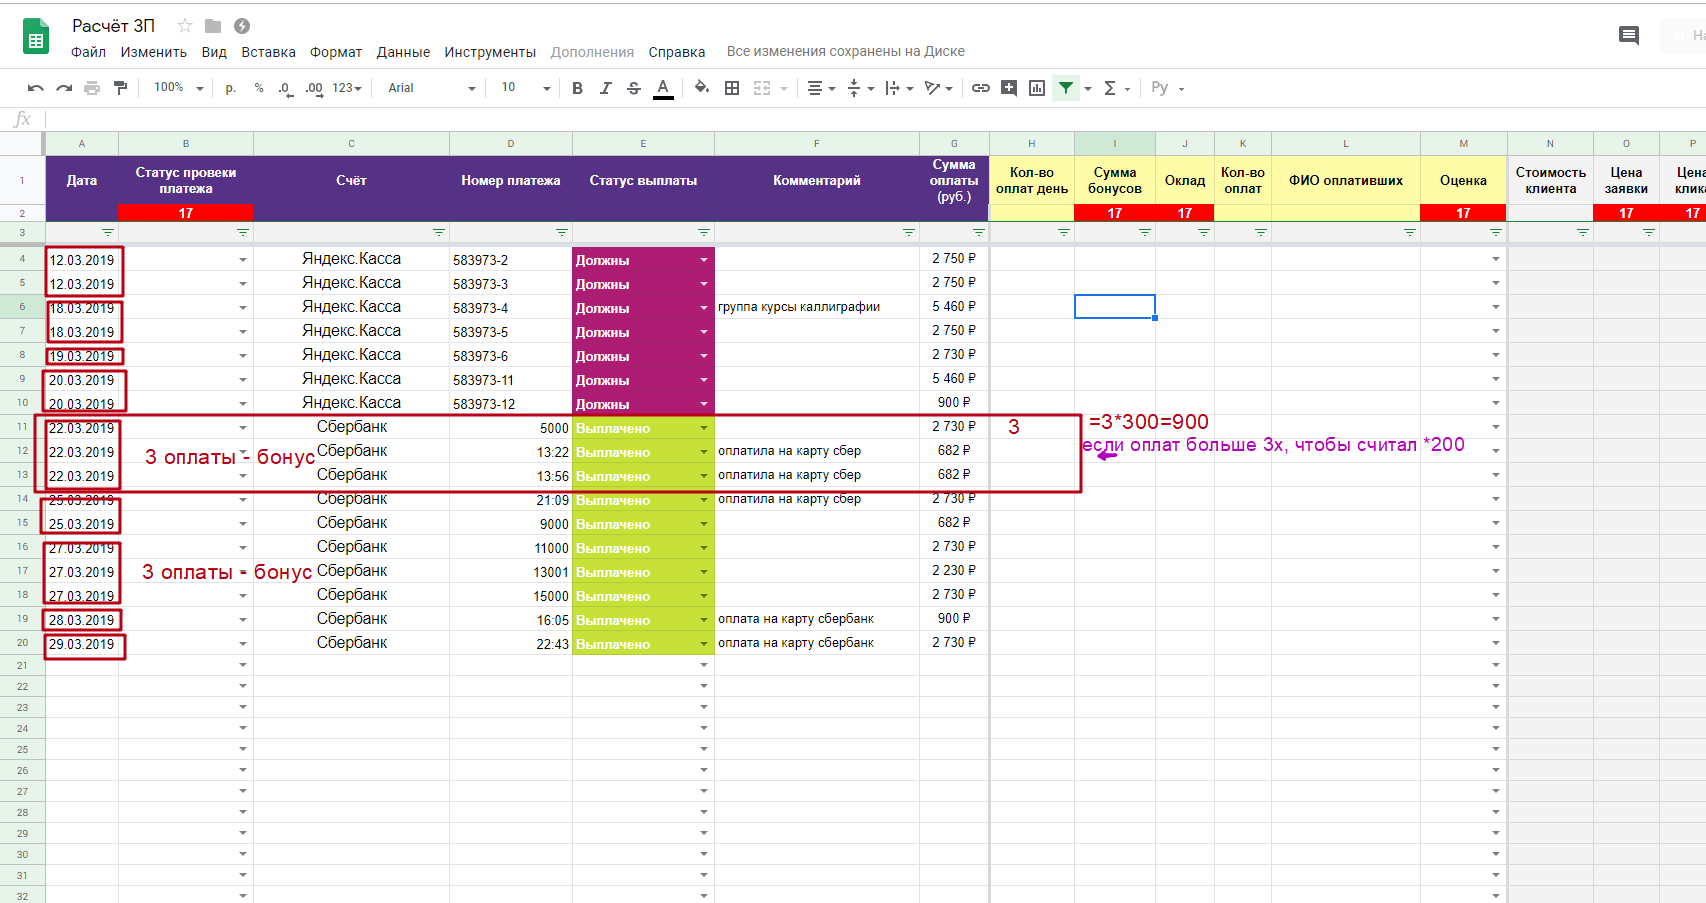1706x903 pixels.
Task: Select payment number cell 583973-11
Action: coord(511,380)
